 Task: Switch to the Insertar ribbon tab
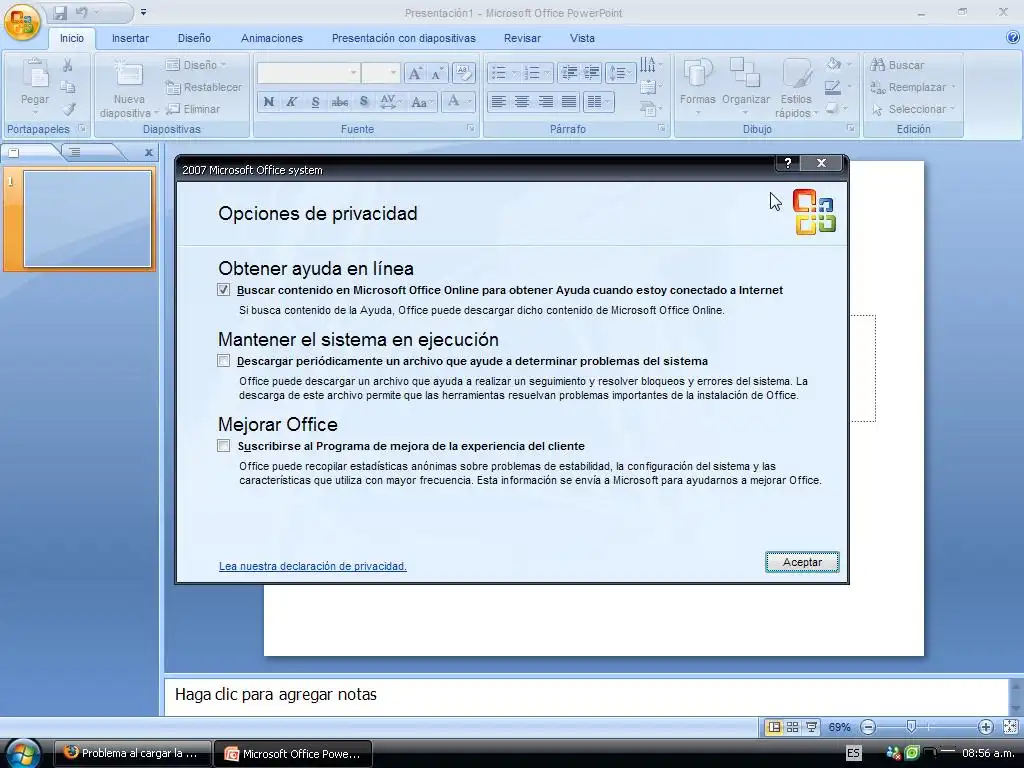pos(130,38)
